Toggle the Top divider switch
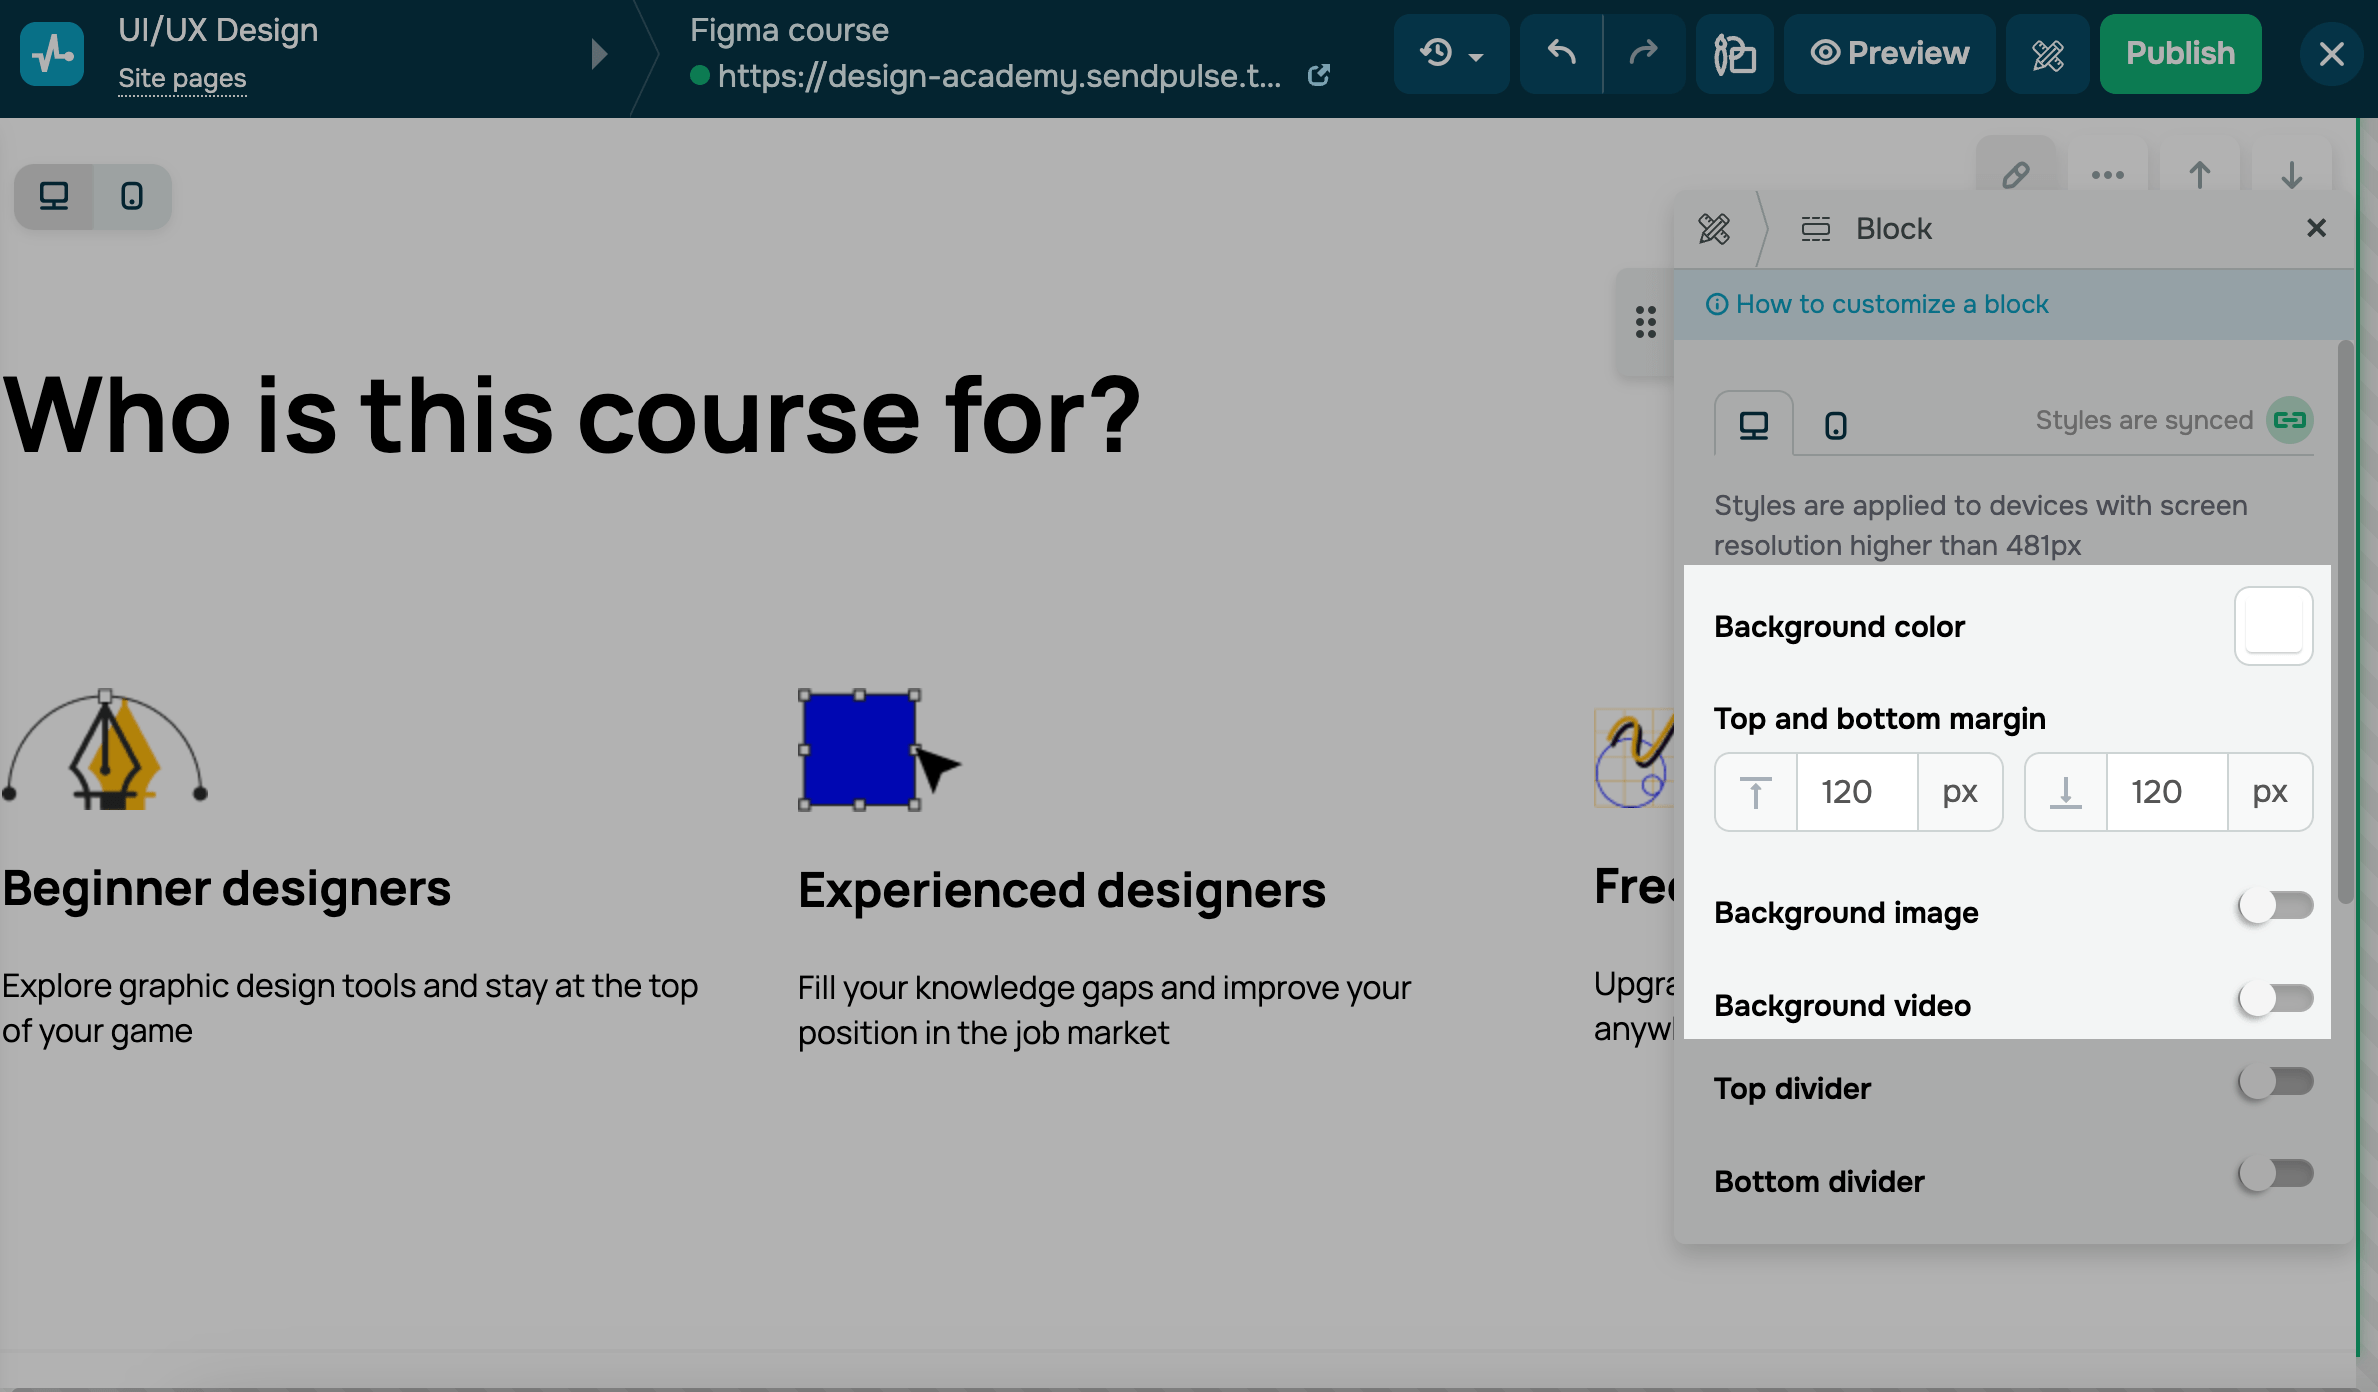Viewport: 2378px width, 1392px height. 2275,1082
